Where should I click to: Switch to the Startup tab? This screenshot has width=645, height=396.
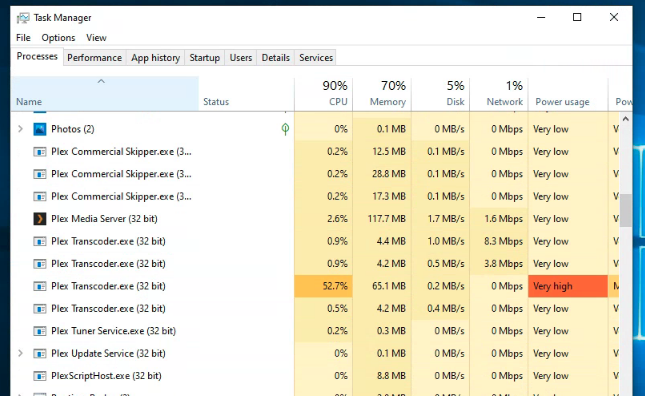[204, 58]
